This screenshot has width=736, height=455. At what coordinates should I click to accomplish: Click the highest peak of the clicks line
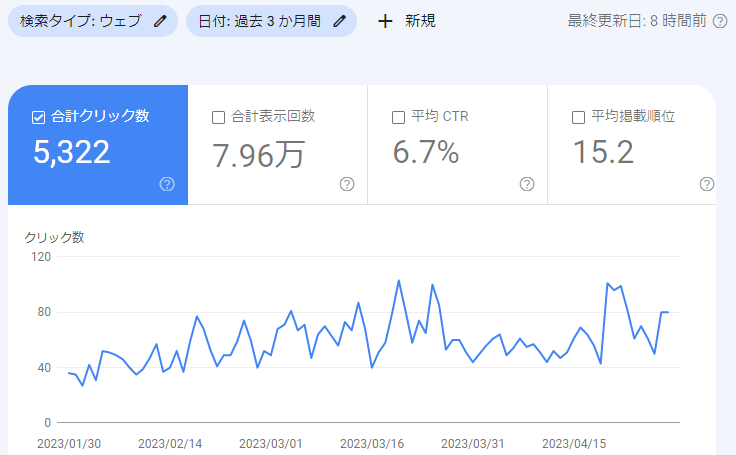(x=399, y=281)
